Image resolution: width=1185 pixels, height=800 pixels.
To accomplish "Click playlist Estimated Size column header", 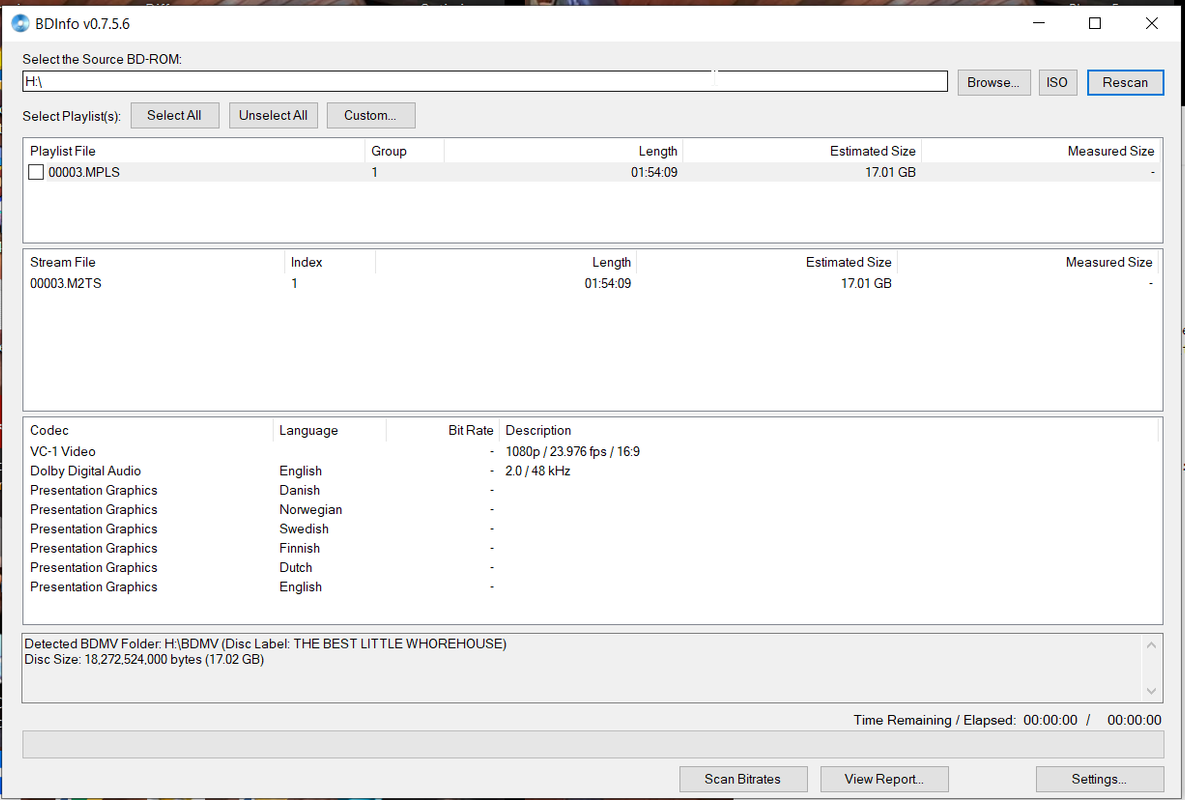I will tap(802, 151).
